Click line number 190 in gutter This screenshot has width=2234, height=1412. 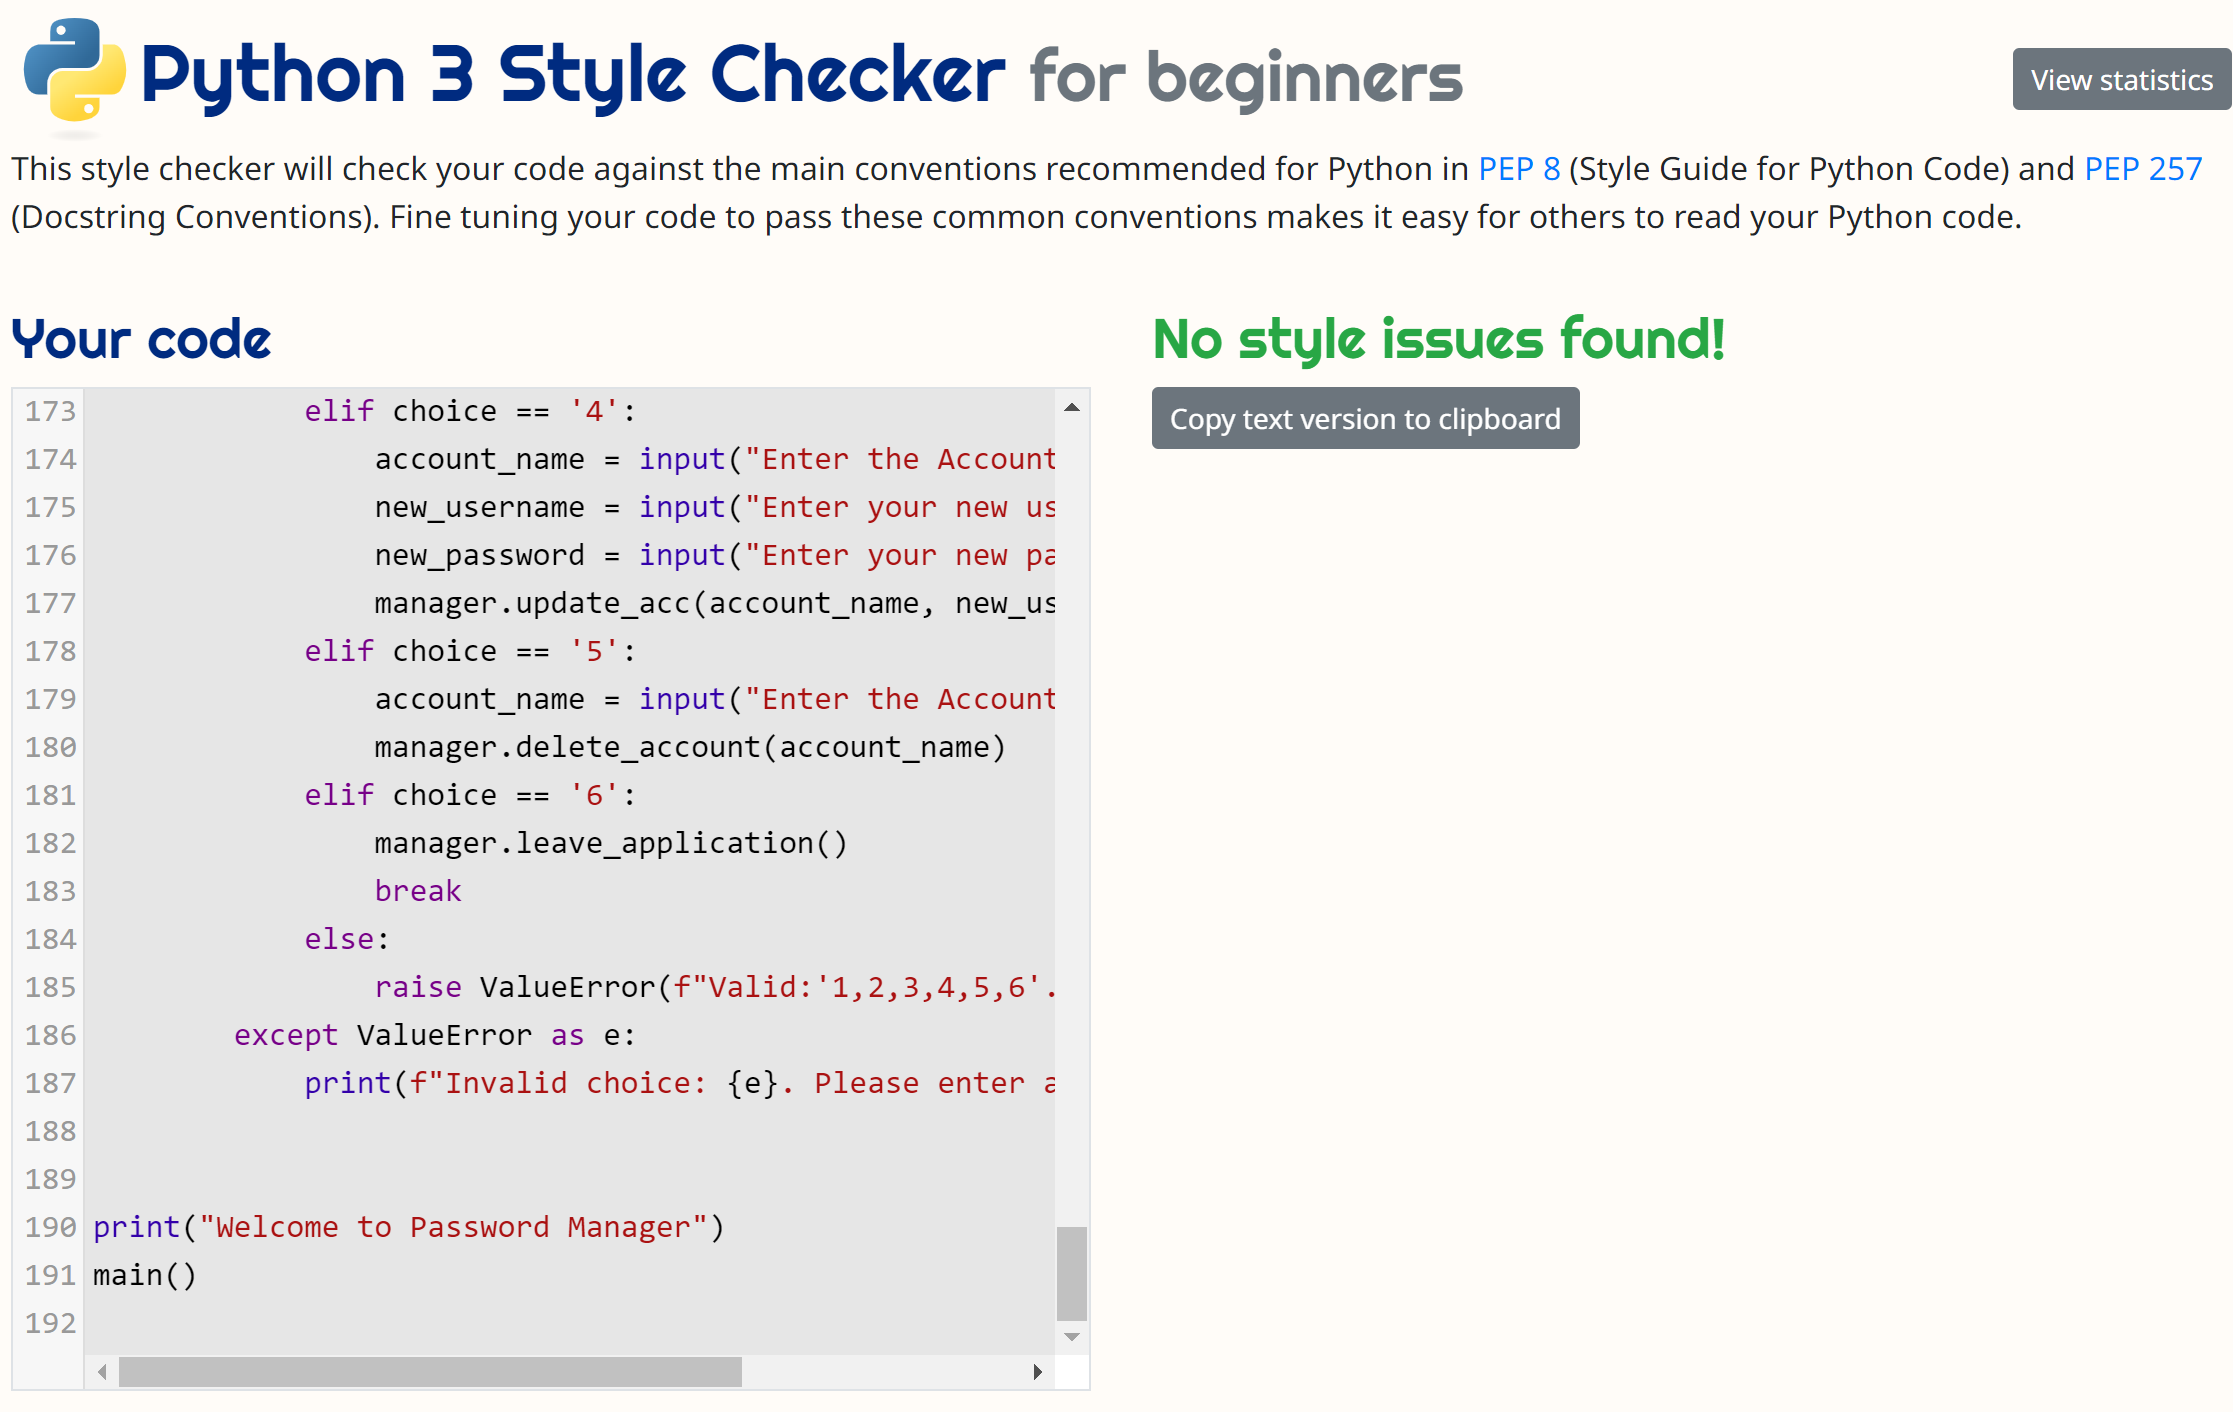click(x=50, y=1227)
